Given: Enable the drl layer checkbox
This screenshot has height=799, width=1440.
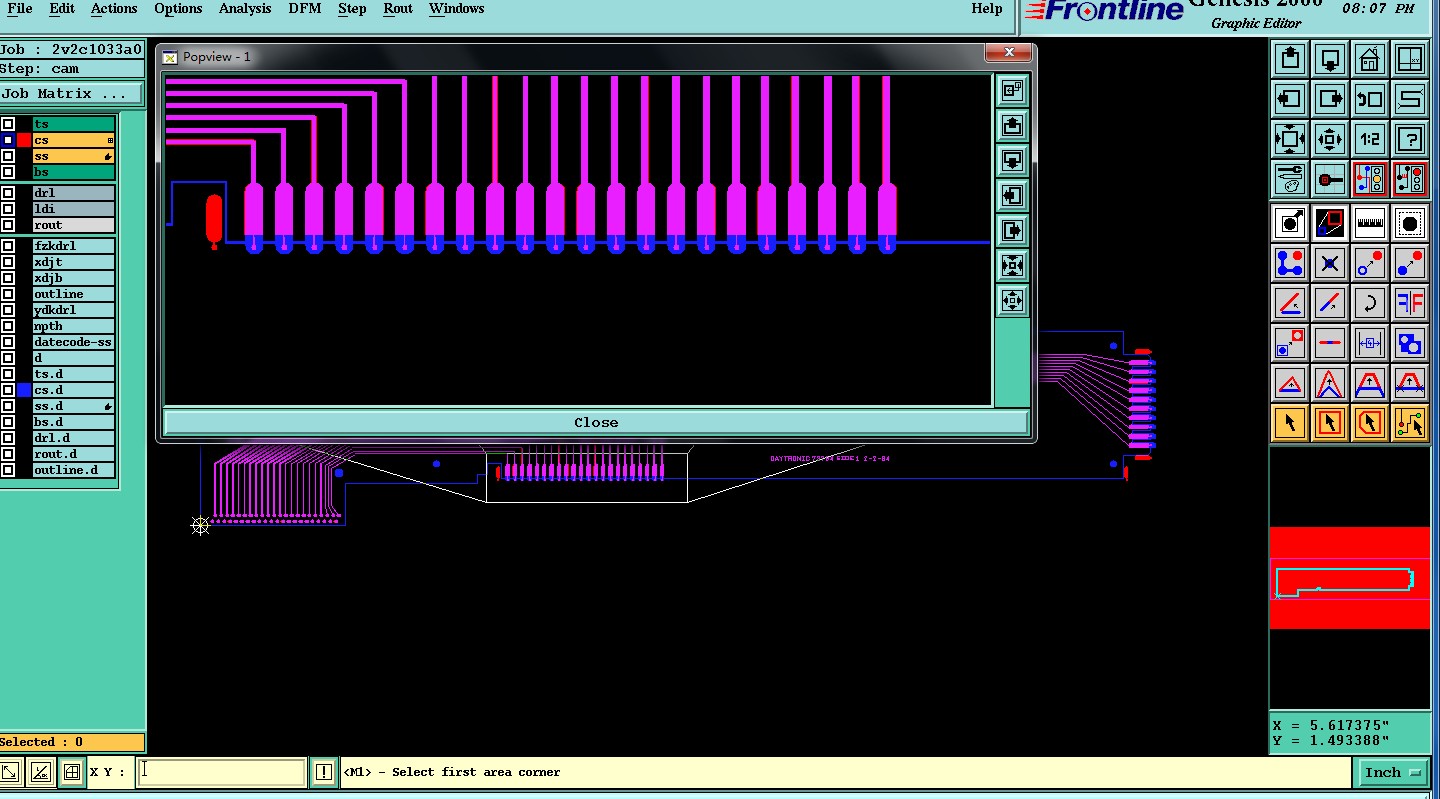Looking at the screenshot, I should tap(8, 193).
